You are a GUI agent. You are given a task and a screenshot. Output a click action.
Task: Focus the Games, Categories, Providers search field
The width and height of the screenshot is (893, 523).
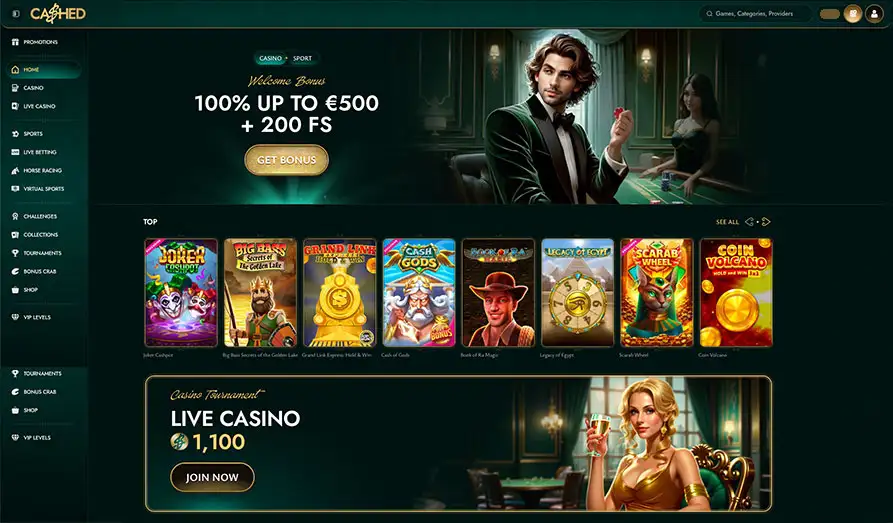(x=755, y=14)
